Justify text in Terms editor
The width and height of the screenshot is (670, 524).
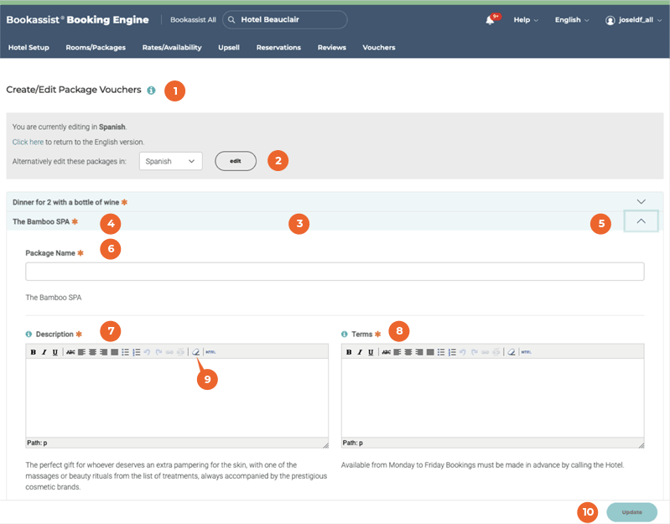[430, 352]
